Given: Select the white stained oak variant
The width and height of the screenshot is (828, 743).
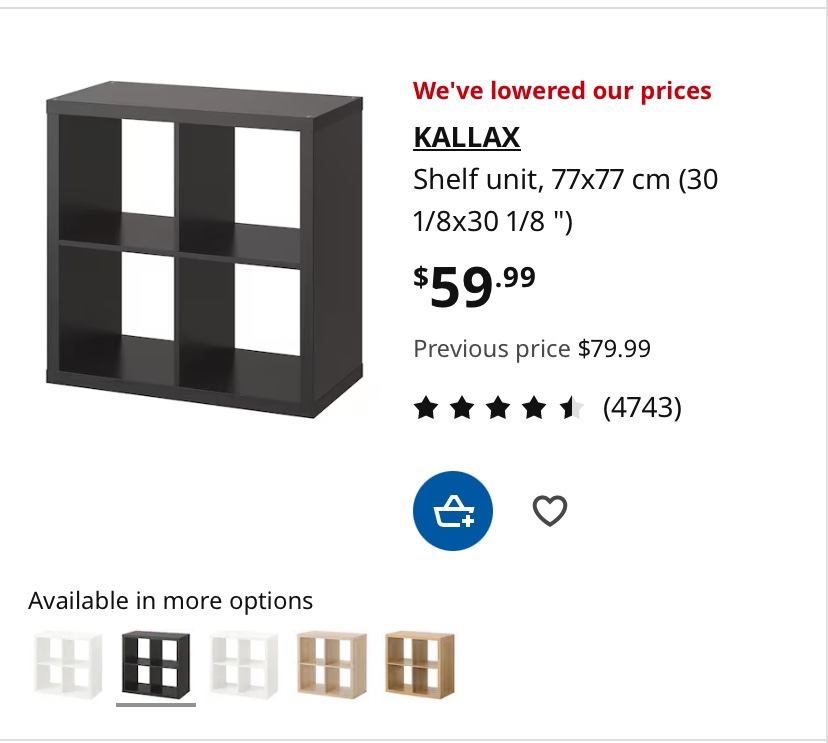Looking at the screenshot, I should (x=330, y=664).
